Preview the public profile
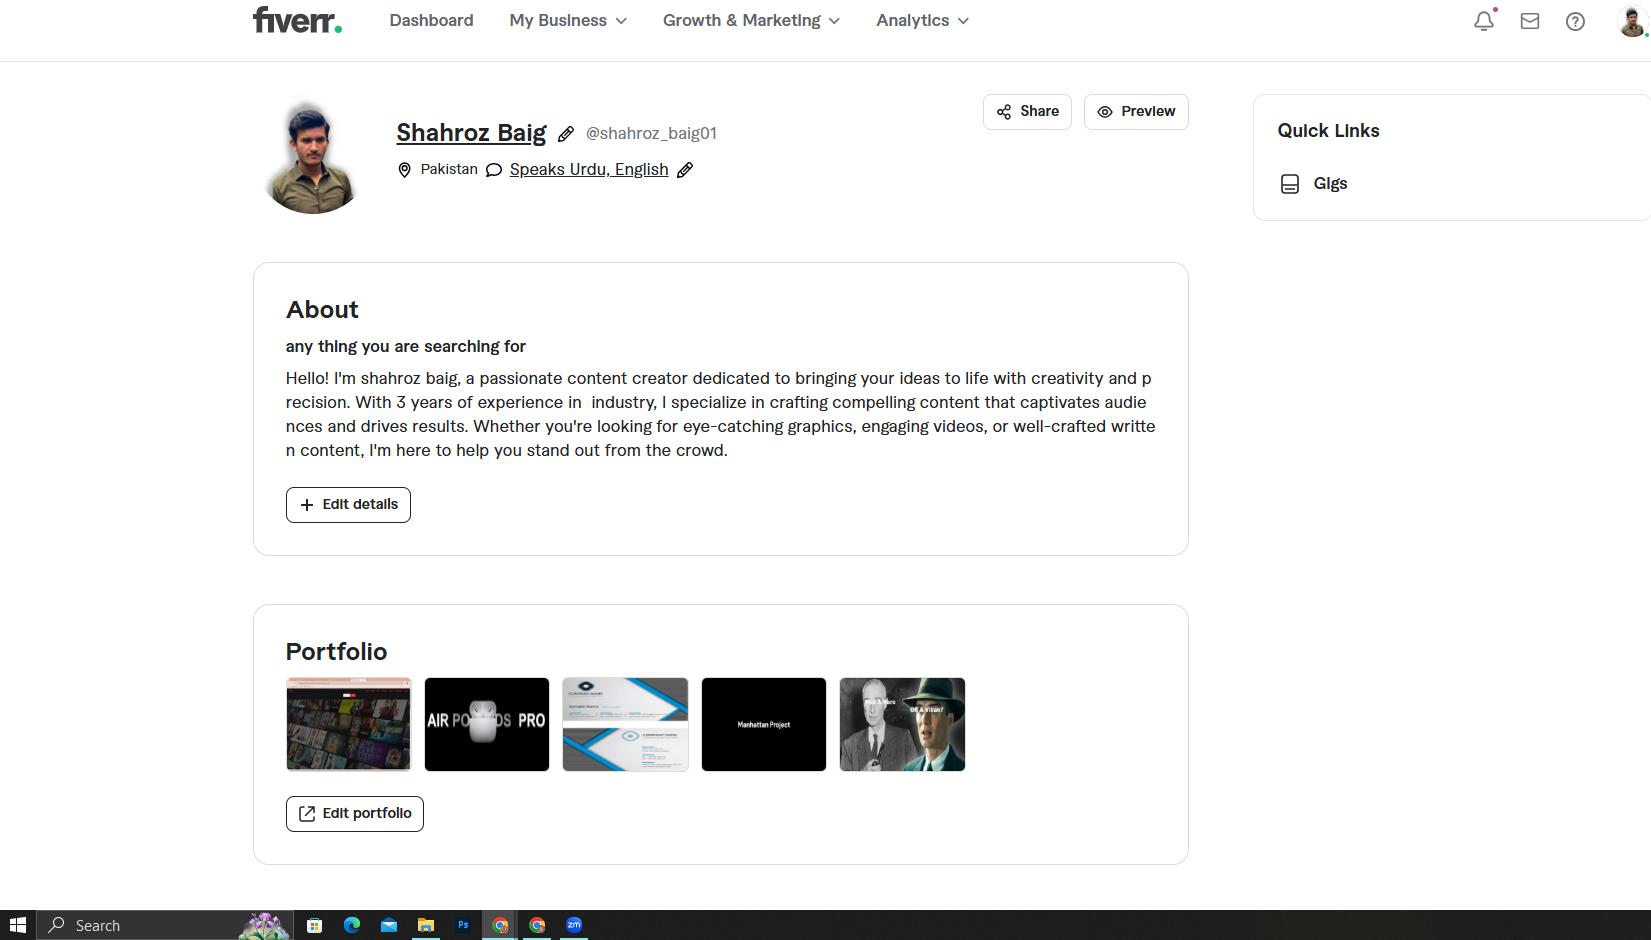This screenshot has width=1651, height=940. click(x=1136, y=112)
